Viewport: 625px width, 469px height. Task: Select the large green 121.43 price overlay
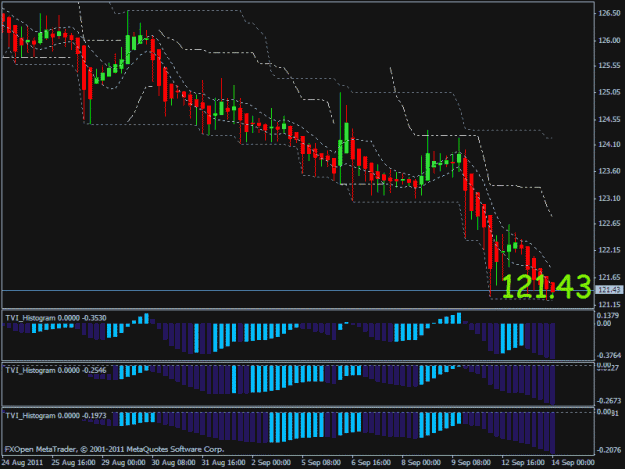(546, 287)
